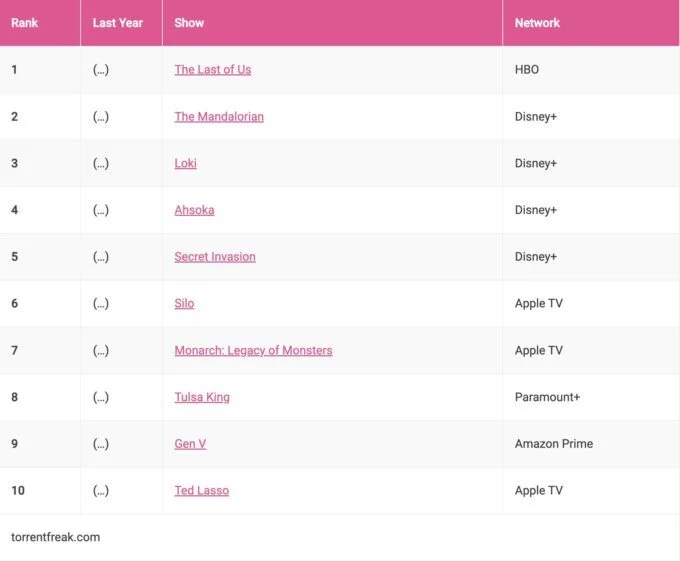
Task: Open the Secret Invasion link
Action: click(x=215, y=257)
